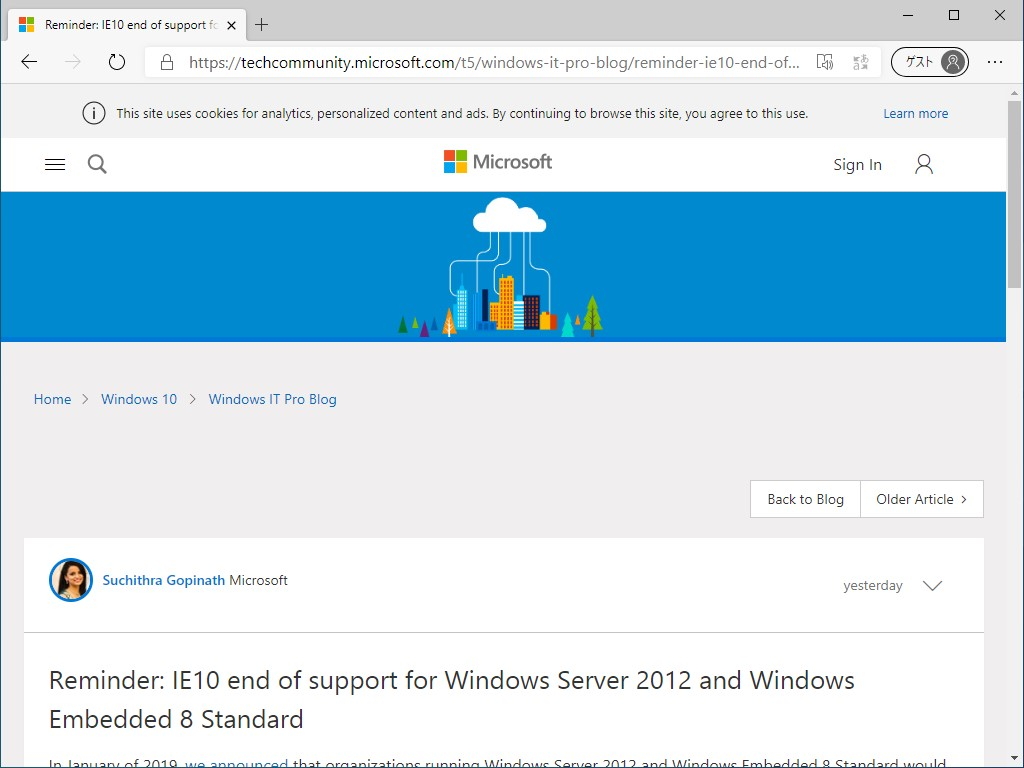Viewport: 1024px width, 768px height.
Task: Open site search with the magnifier icon
Action: (x=97, y=164)
